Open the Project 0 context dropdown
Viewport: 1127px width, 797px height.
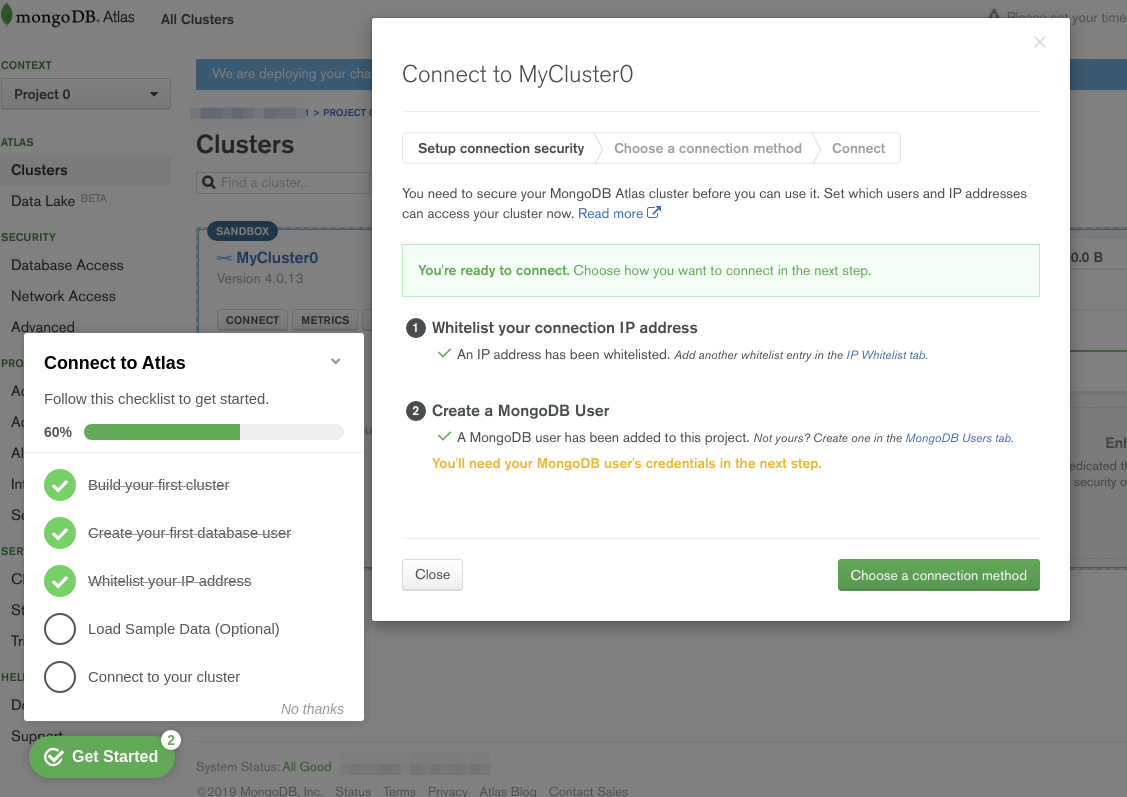tap(86, 94)
